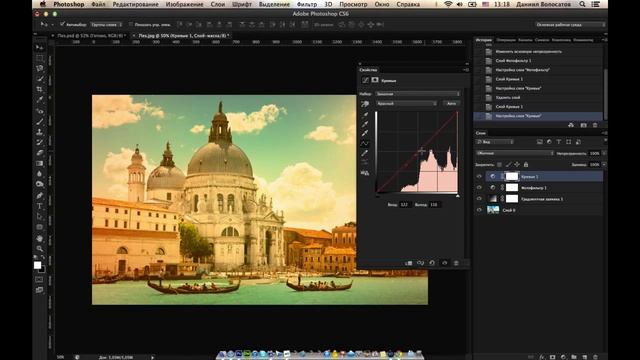The image size is (640, 360).
Task: Select the Move tool in the toolbox
Action: click(40, 47)
